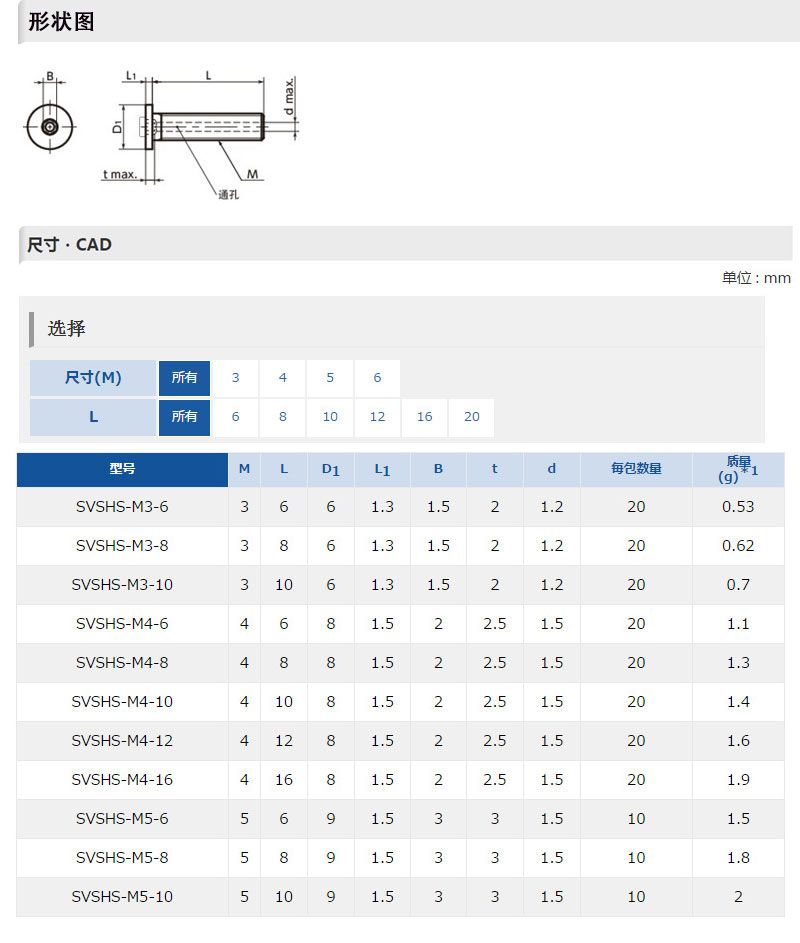
Task: Select thread size M 5 filter
Action: tap(330, 378)
